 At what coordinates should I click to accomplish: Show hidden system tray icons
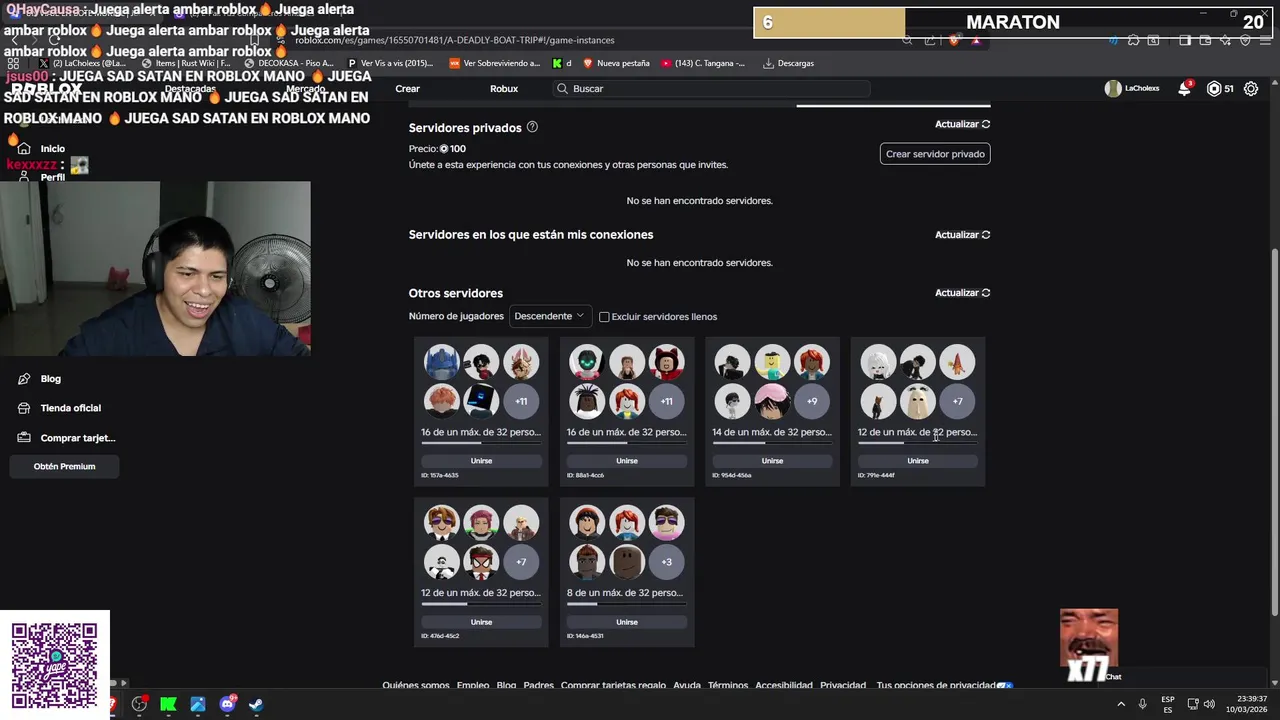[1121, 704]
